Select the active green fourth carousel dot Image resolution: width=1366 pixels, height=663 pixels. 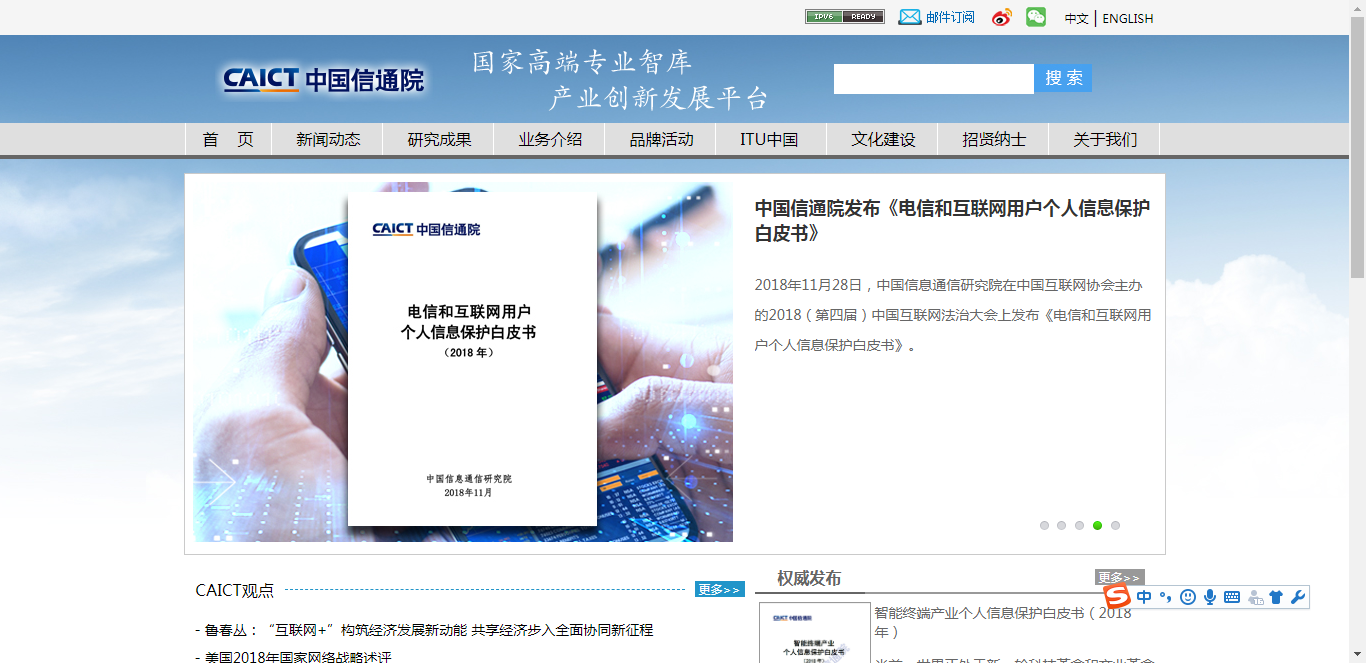coord(1097,525)
